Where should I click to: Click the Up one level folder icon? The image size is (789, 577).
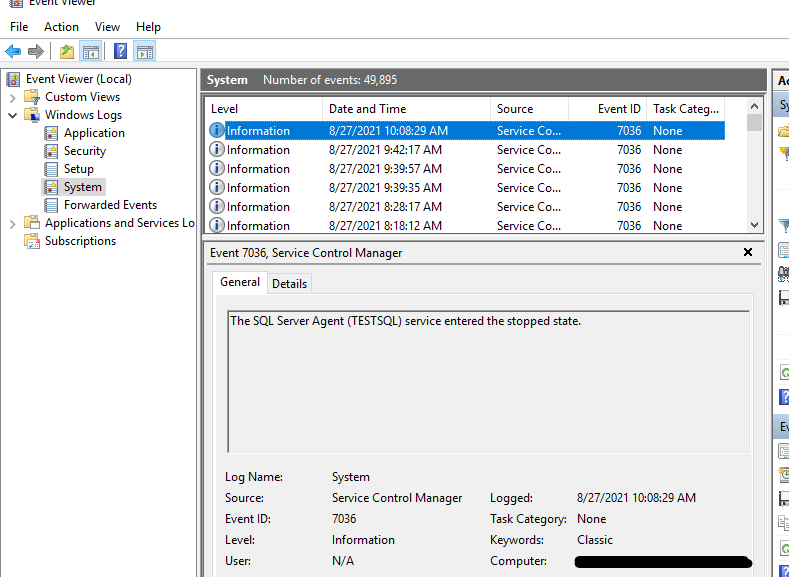(x=66, y=51)
